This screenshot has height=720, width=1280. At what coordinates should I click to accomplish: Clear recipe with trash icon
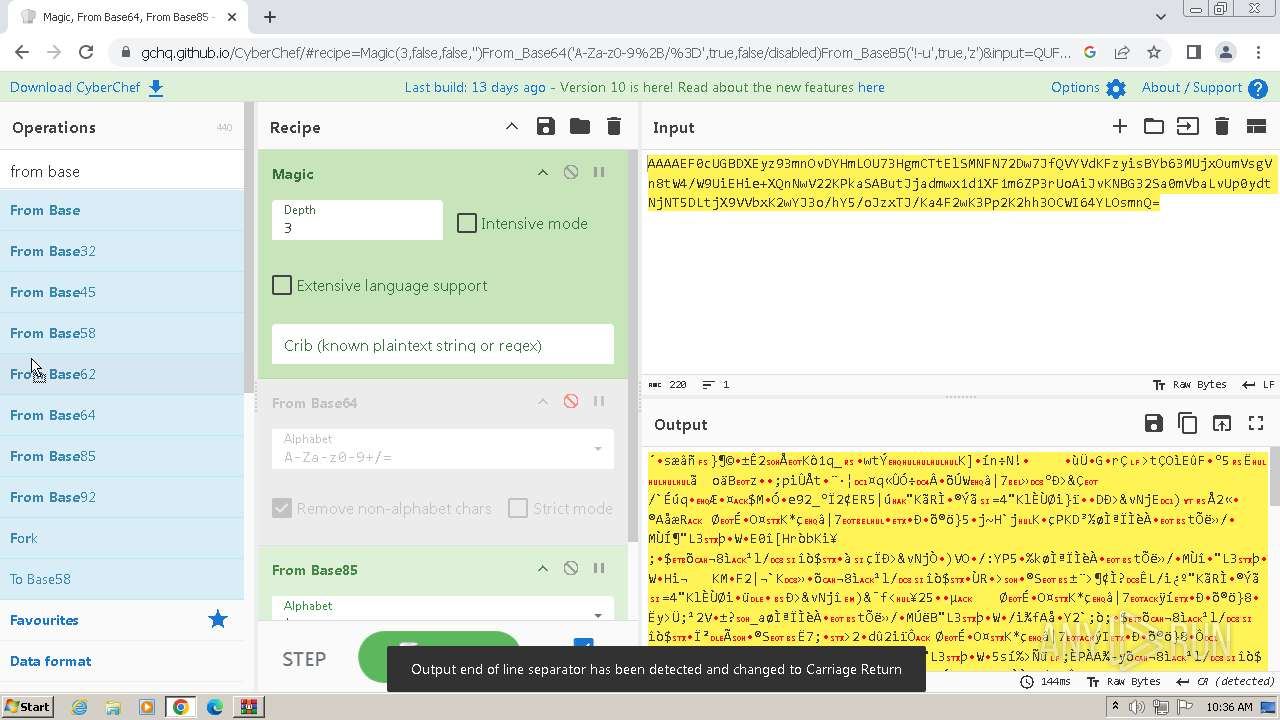(x=614, y=126)
